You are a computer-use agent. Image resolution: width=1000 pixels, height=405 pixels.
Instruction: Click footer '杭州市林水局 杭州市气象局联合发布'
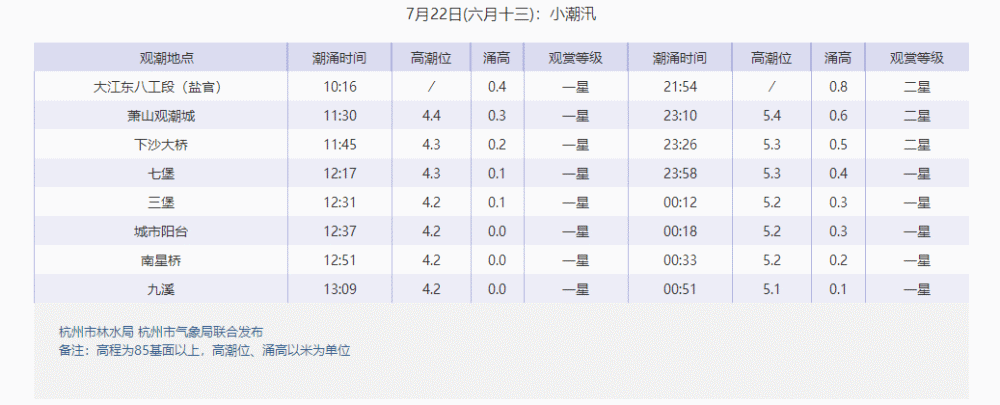161,332
